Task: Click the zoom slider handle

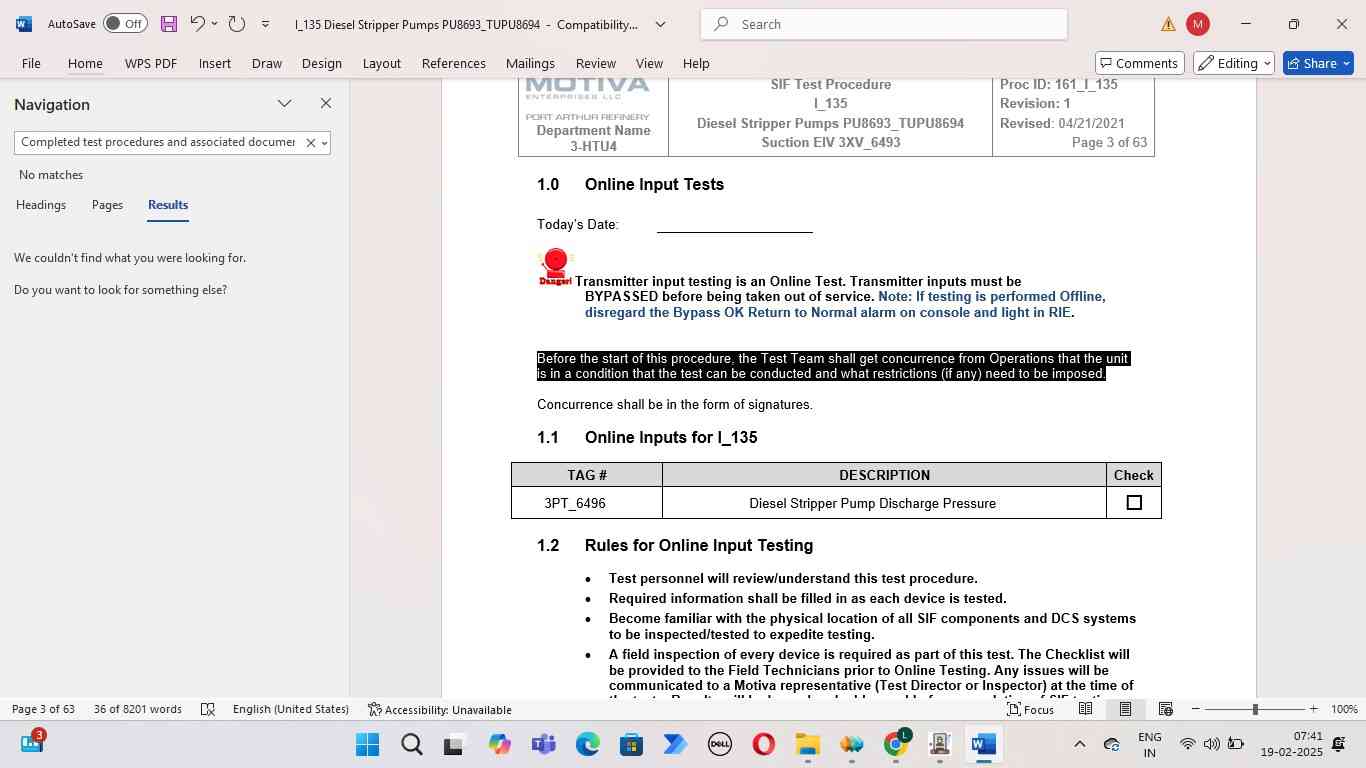Action: tap(1255, 709)
